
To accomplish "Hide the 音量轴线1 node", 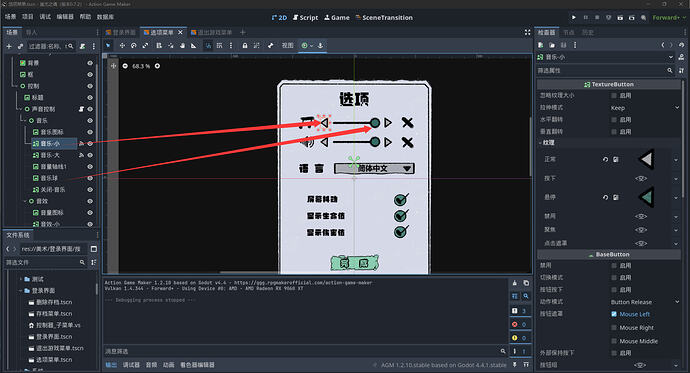I will [90, 166].
